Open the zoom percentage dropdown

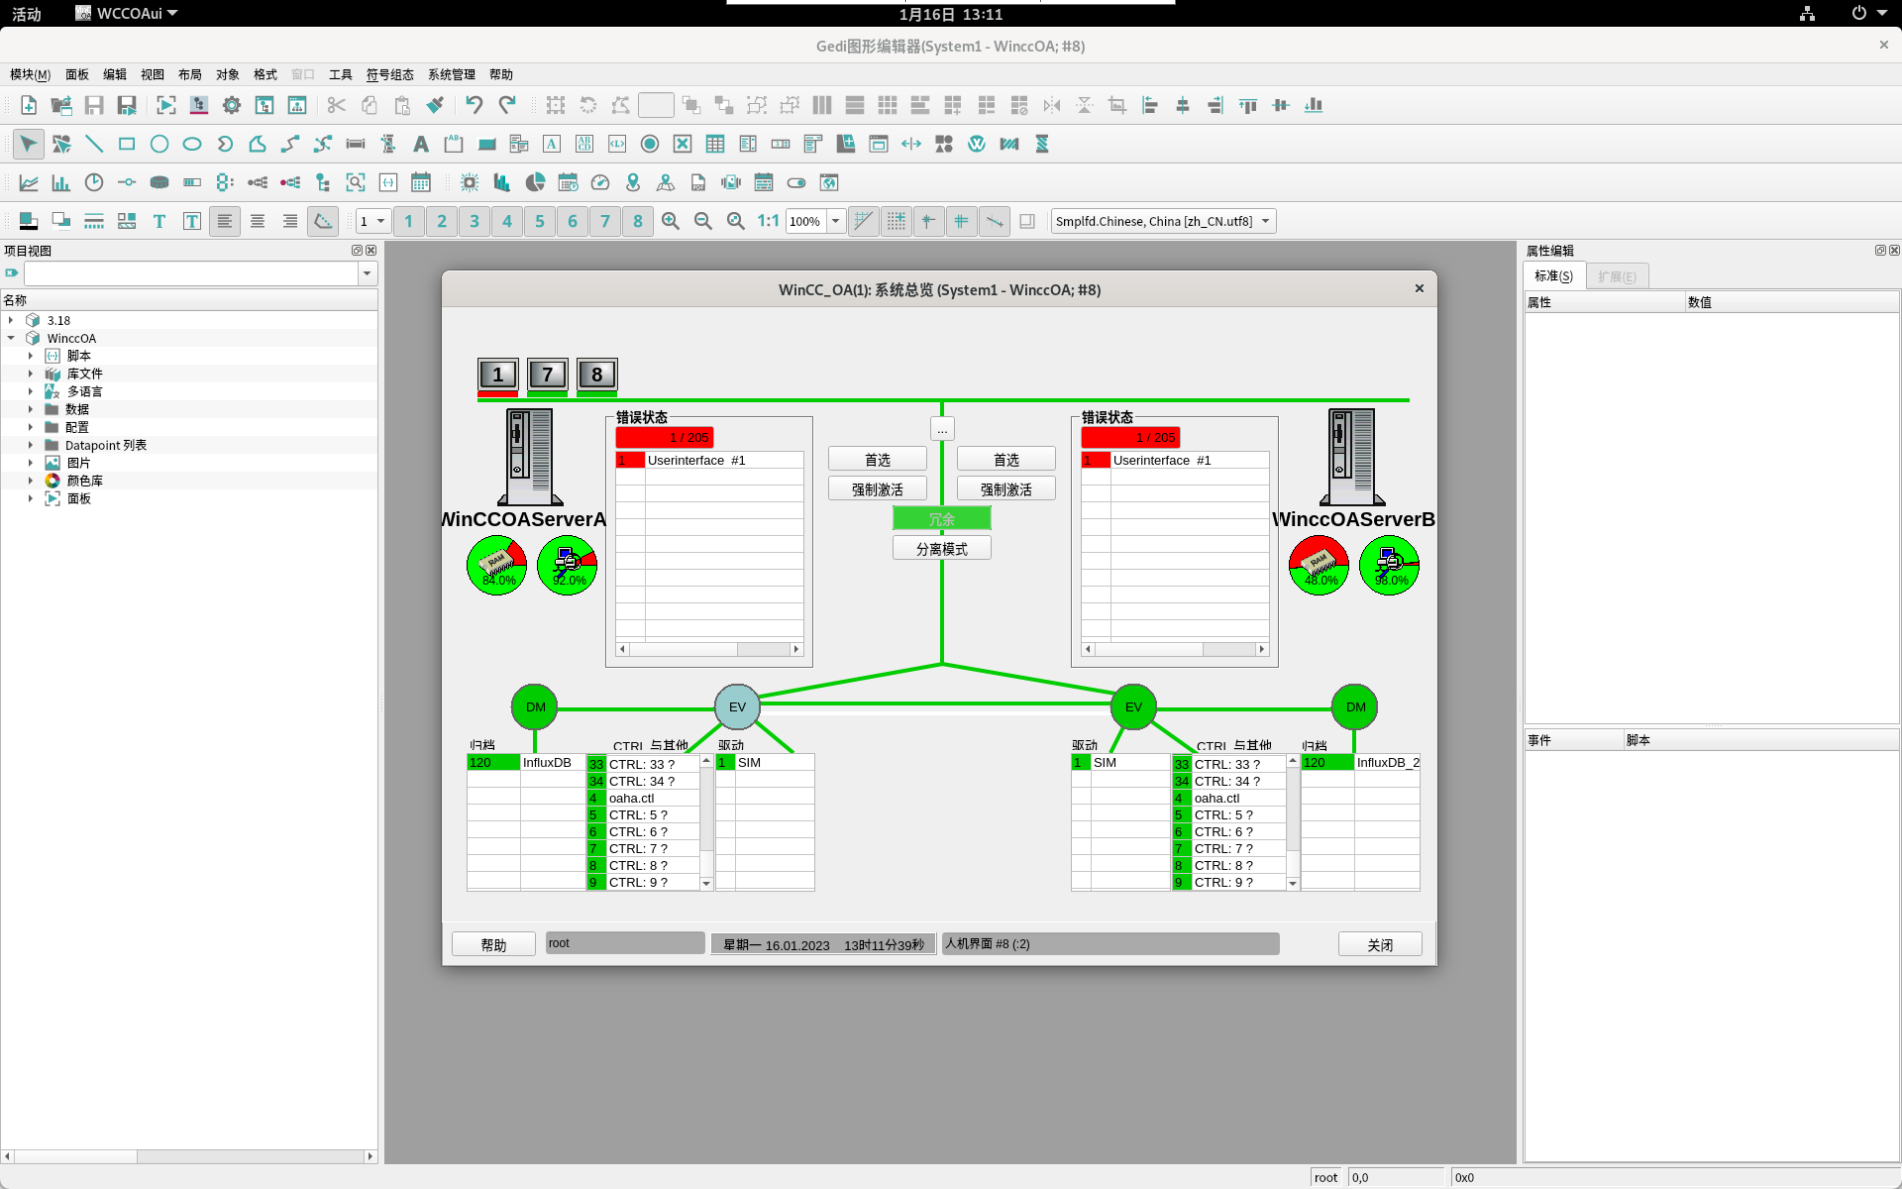click(x=835, y=221)
